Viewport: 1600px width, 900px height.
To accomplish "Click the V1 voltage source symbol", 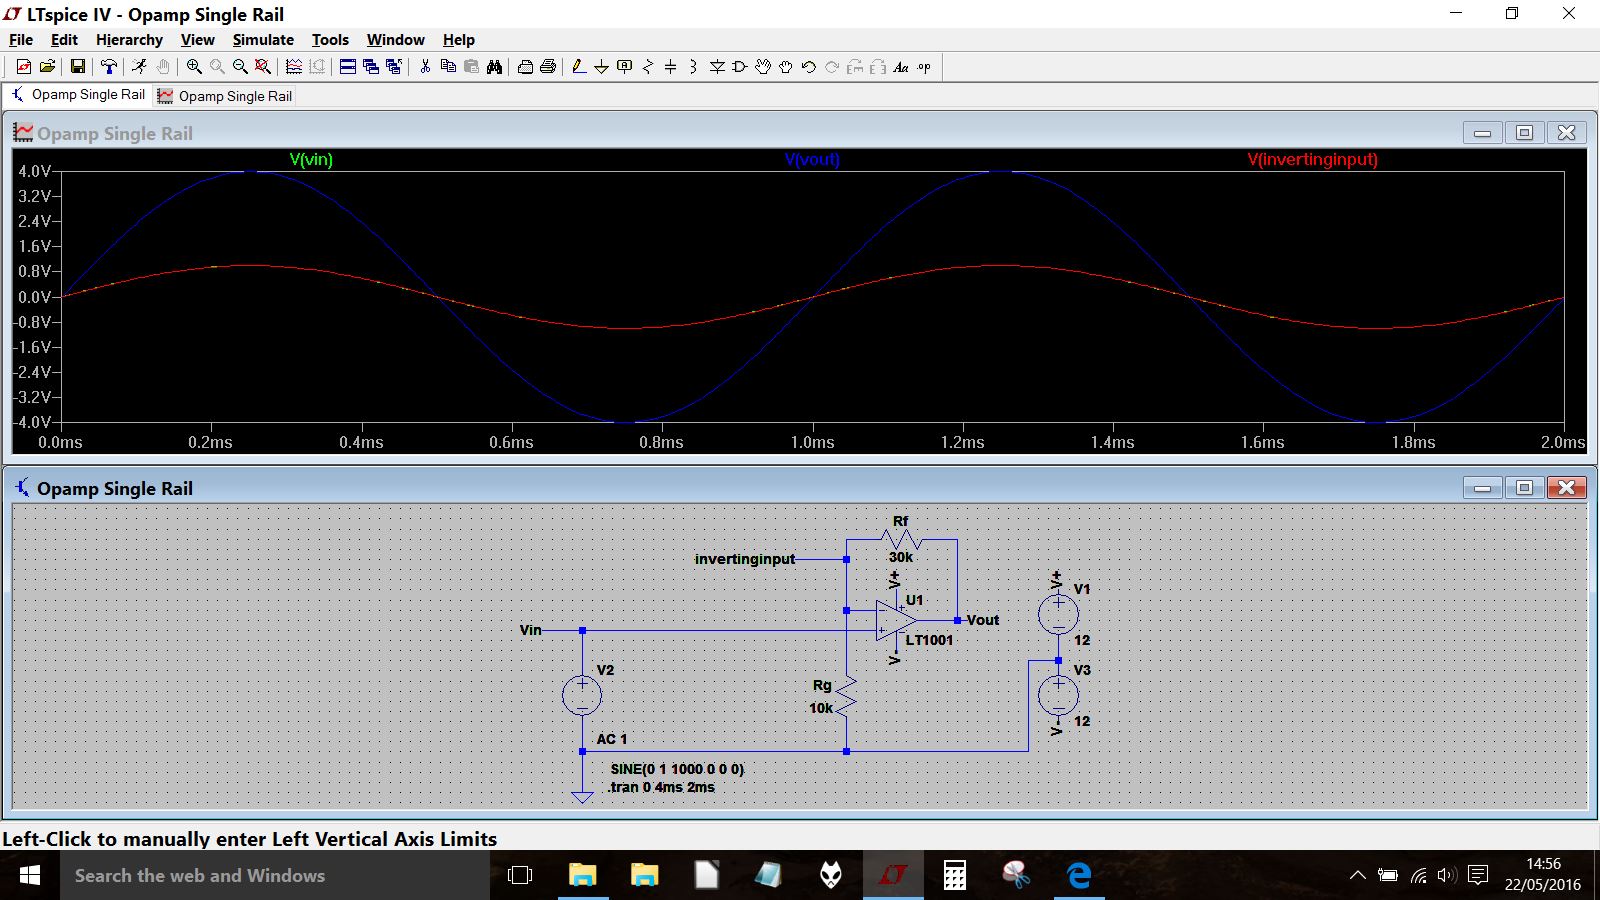I will [x=1058, y=614].
